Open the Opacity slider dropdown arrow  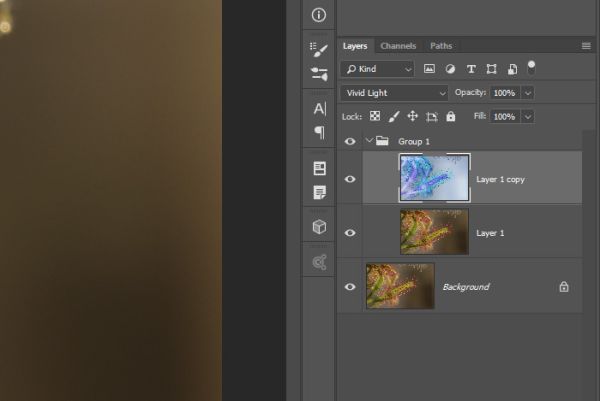coord(528,93)
